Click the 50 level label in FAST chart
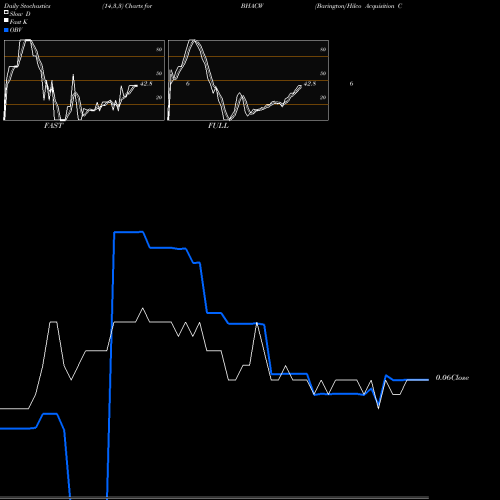Image resolution: width=500 pixels, height=500 pixels. tap(159, 73)
